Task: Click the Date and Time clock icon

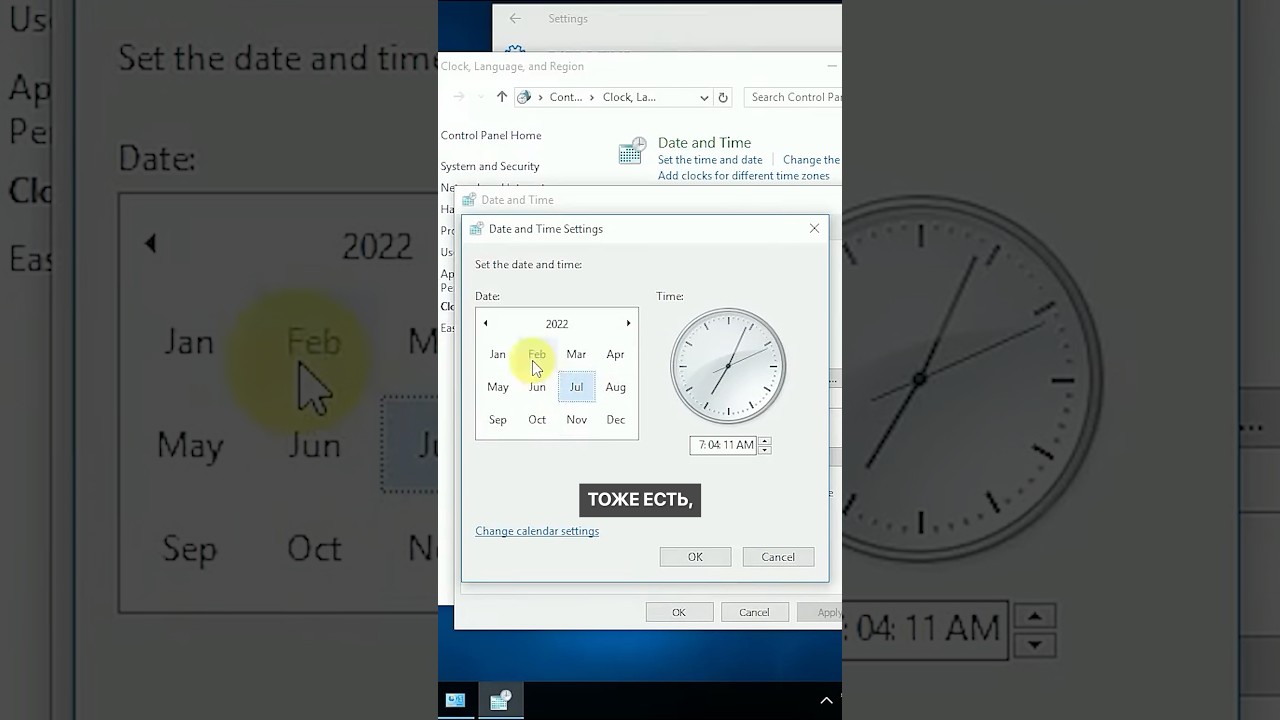Action: (x=631, y=152)
